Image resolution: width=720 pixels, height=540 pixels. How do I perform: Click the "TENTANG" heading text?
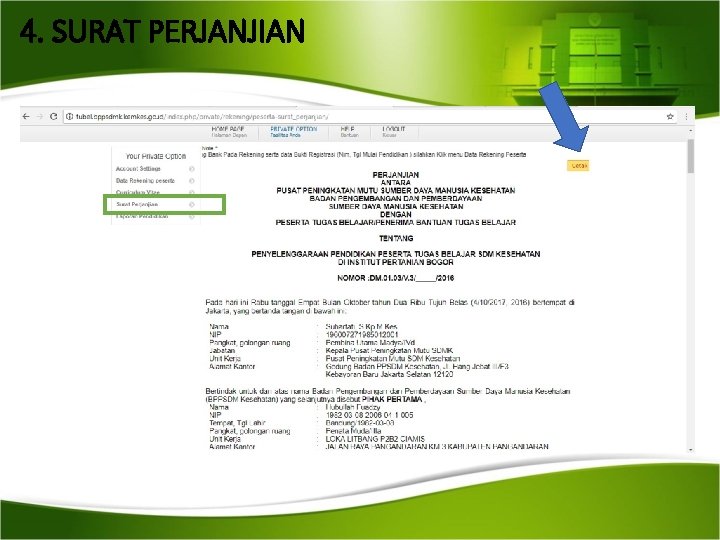pyautogui.click(x=396, y=238)
